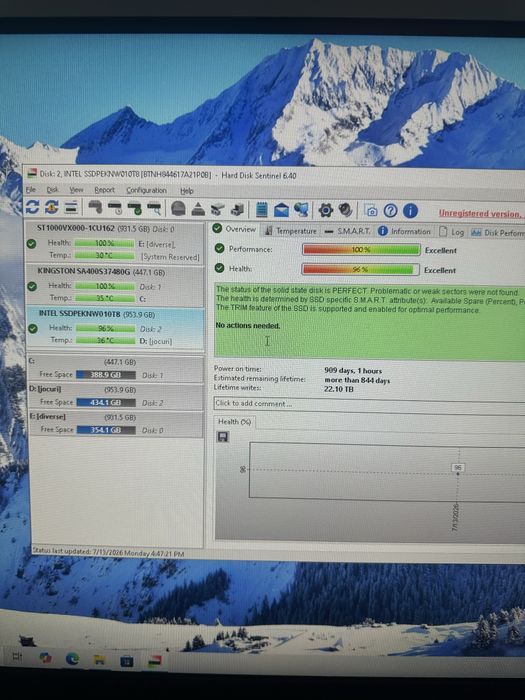Click the gray disk-arm toolbar icon
The width and height of the screenshot is (525, 700).
(x=95, y=208)
